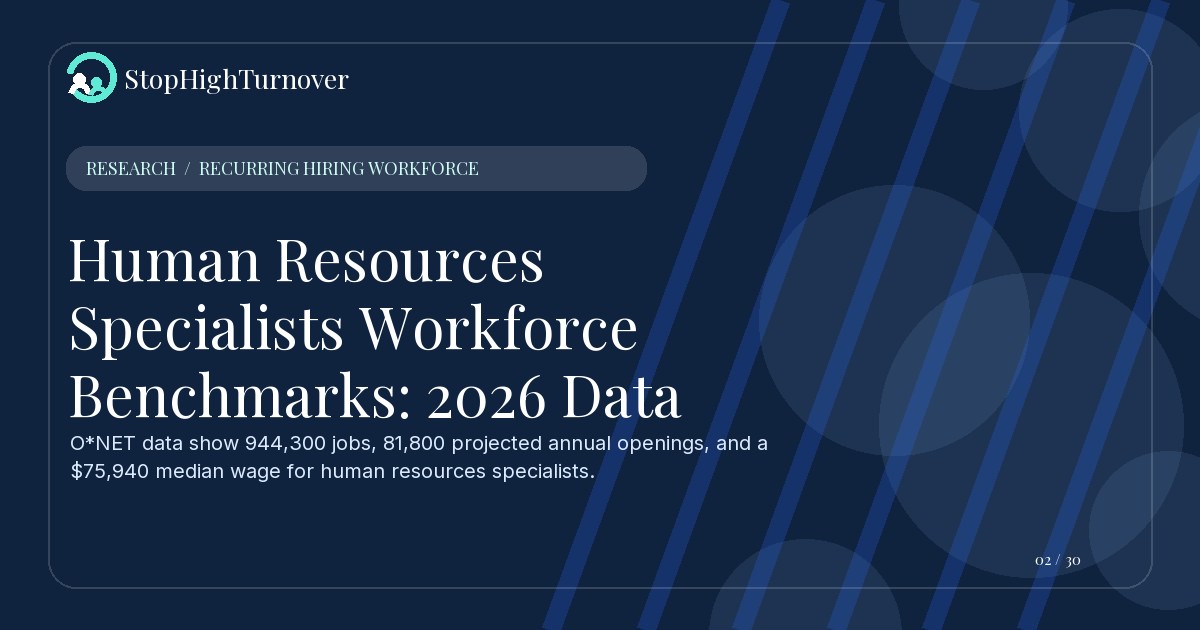Select the Research / Recurring Hiring Workforce pill
Viewport: 1200px width, 630px height.
356,168
